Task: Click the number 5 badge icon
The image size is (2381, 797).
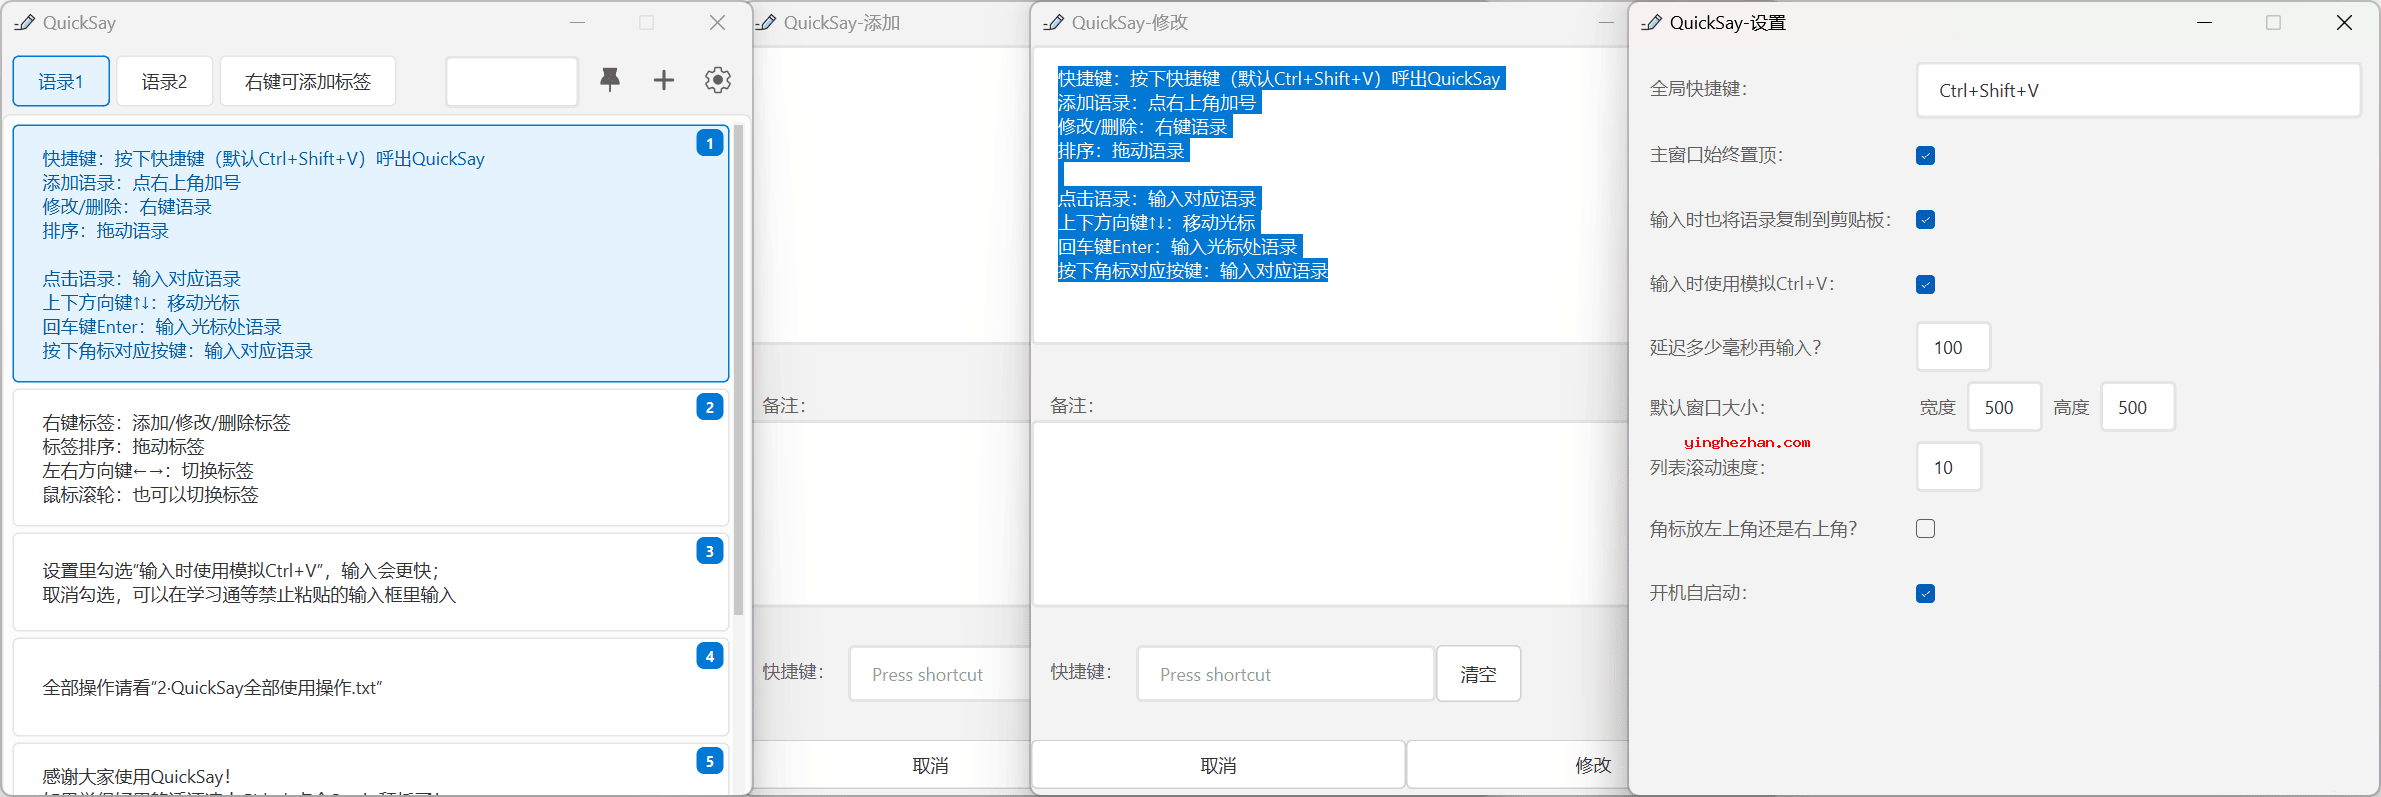Action: [709, 761]
